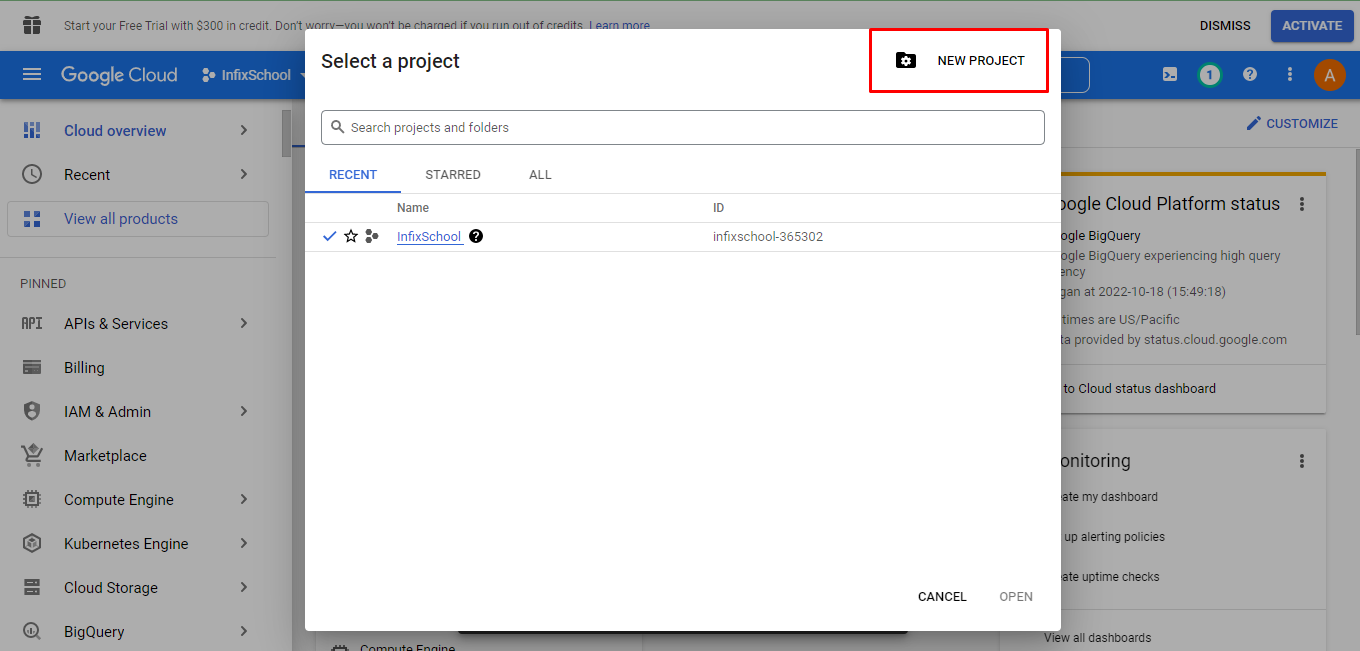Click the project ID infixschool-365302
Viewport: 1360px width, 651px height.
(768, 237)
